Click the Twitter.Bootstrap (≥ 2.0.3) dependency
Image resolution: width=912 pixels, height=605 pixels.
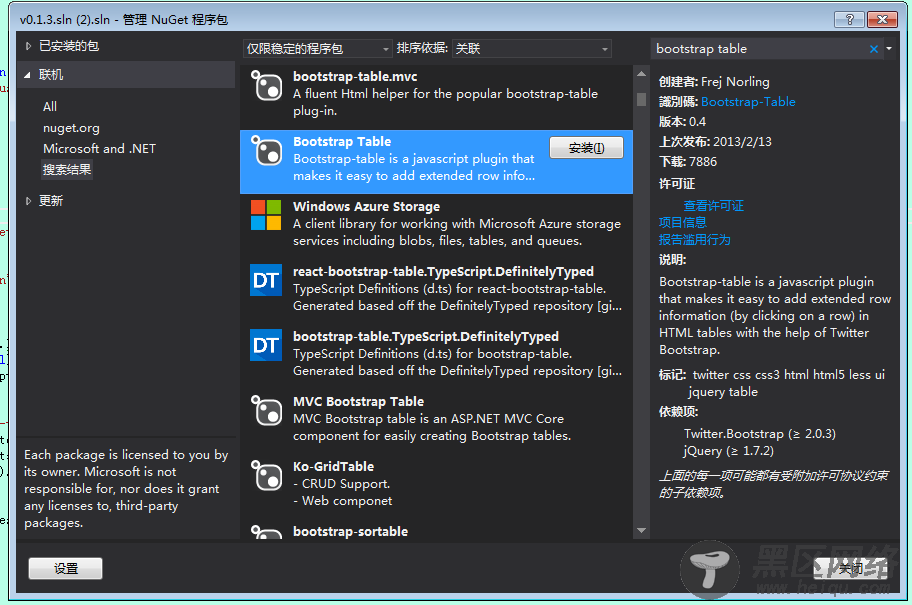pyautogui.click(x=760, y=434)
